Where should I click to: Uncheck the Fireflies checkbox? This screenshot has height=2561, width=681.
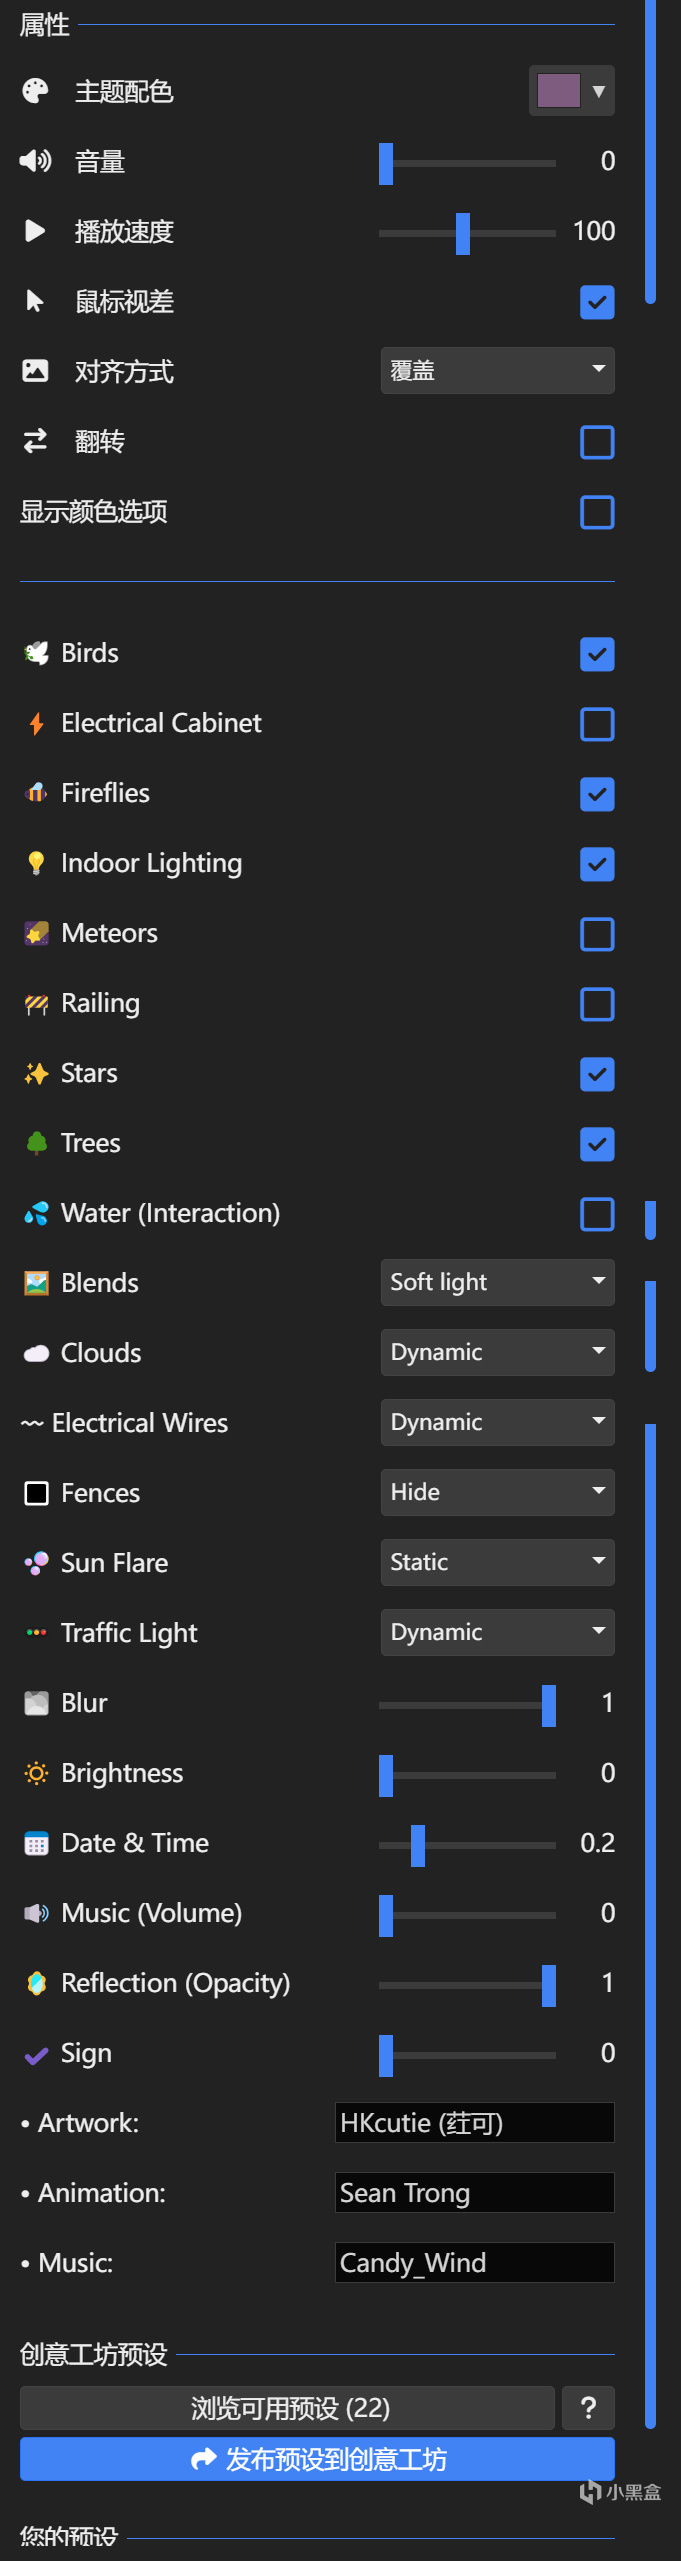click(x=597, y=794)
